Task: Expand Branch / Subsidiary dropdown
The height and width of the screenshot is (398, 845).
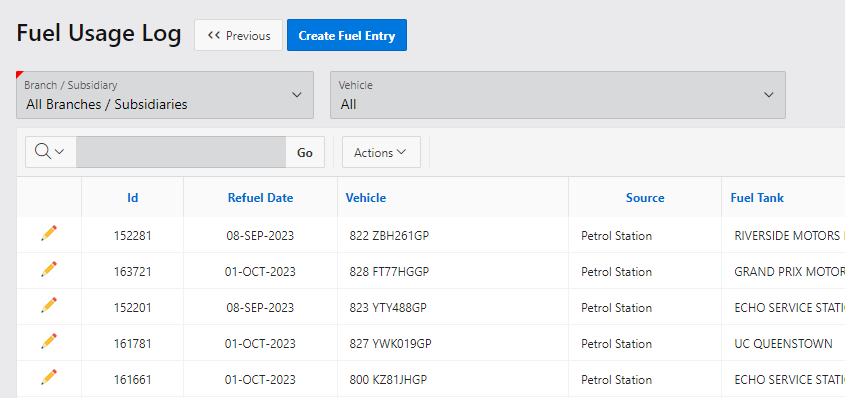Action: pyautogui.click(x=165, y=95)
